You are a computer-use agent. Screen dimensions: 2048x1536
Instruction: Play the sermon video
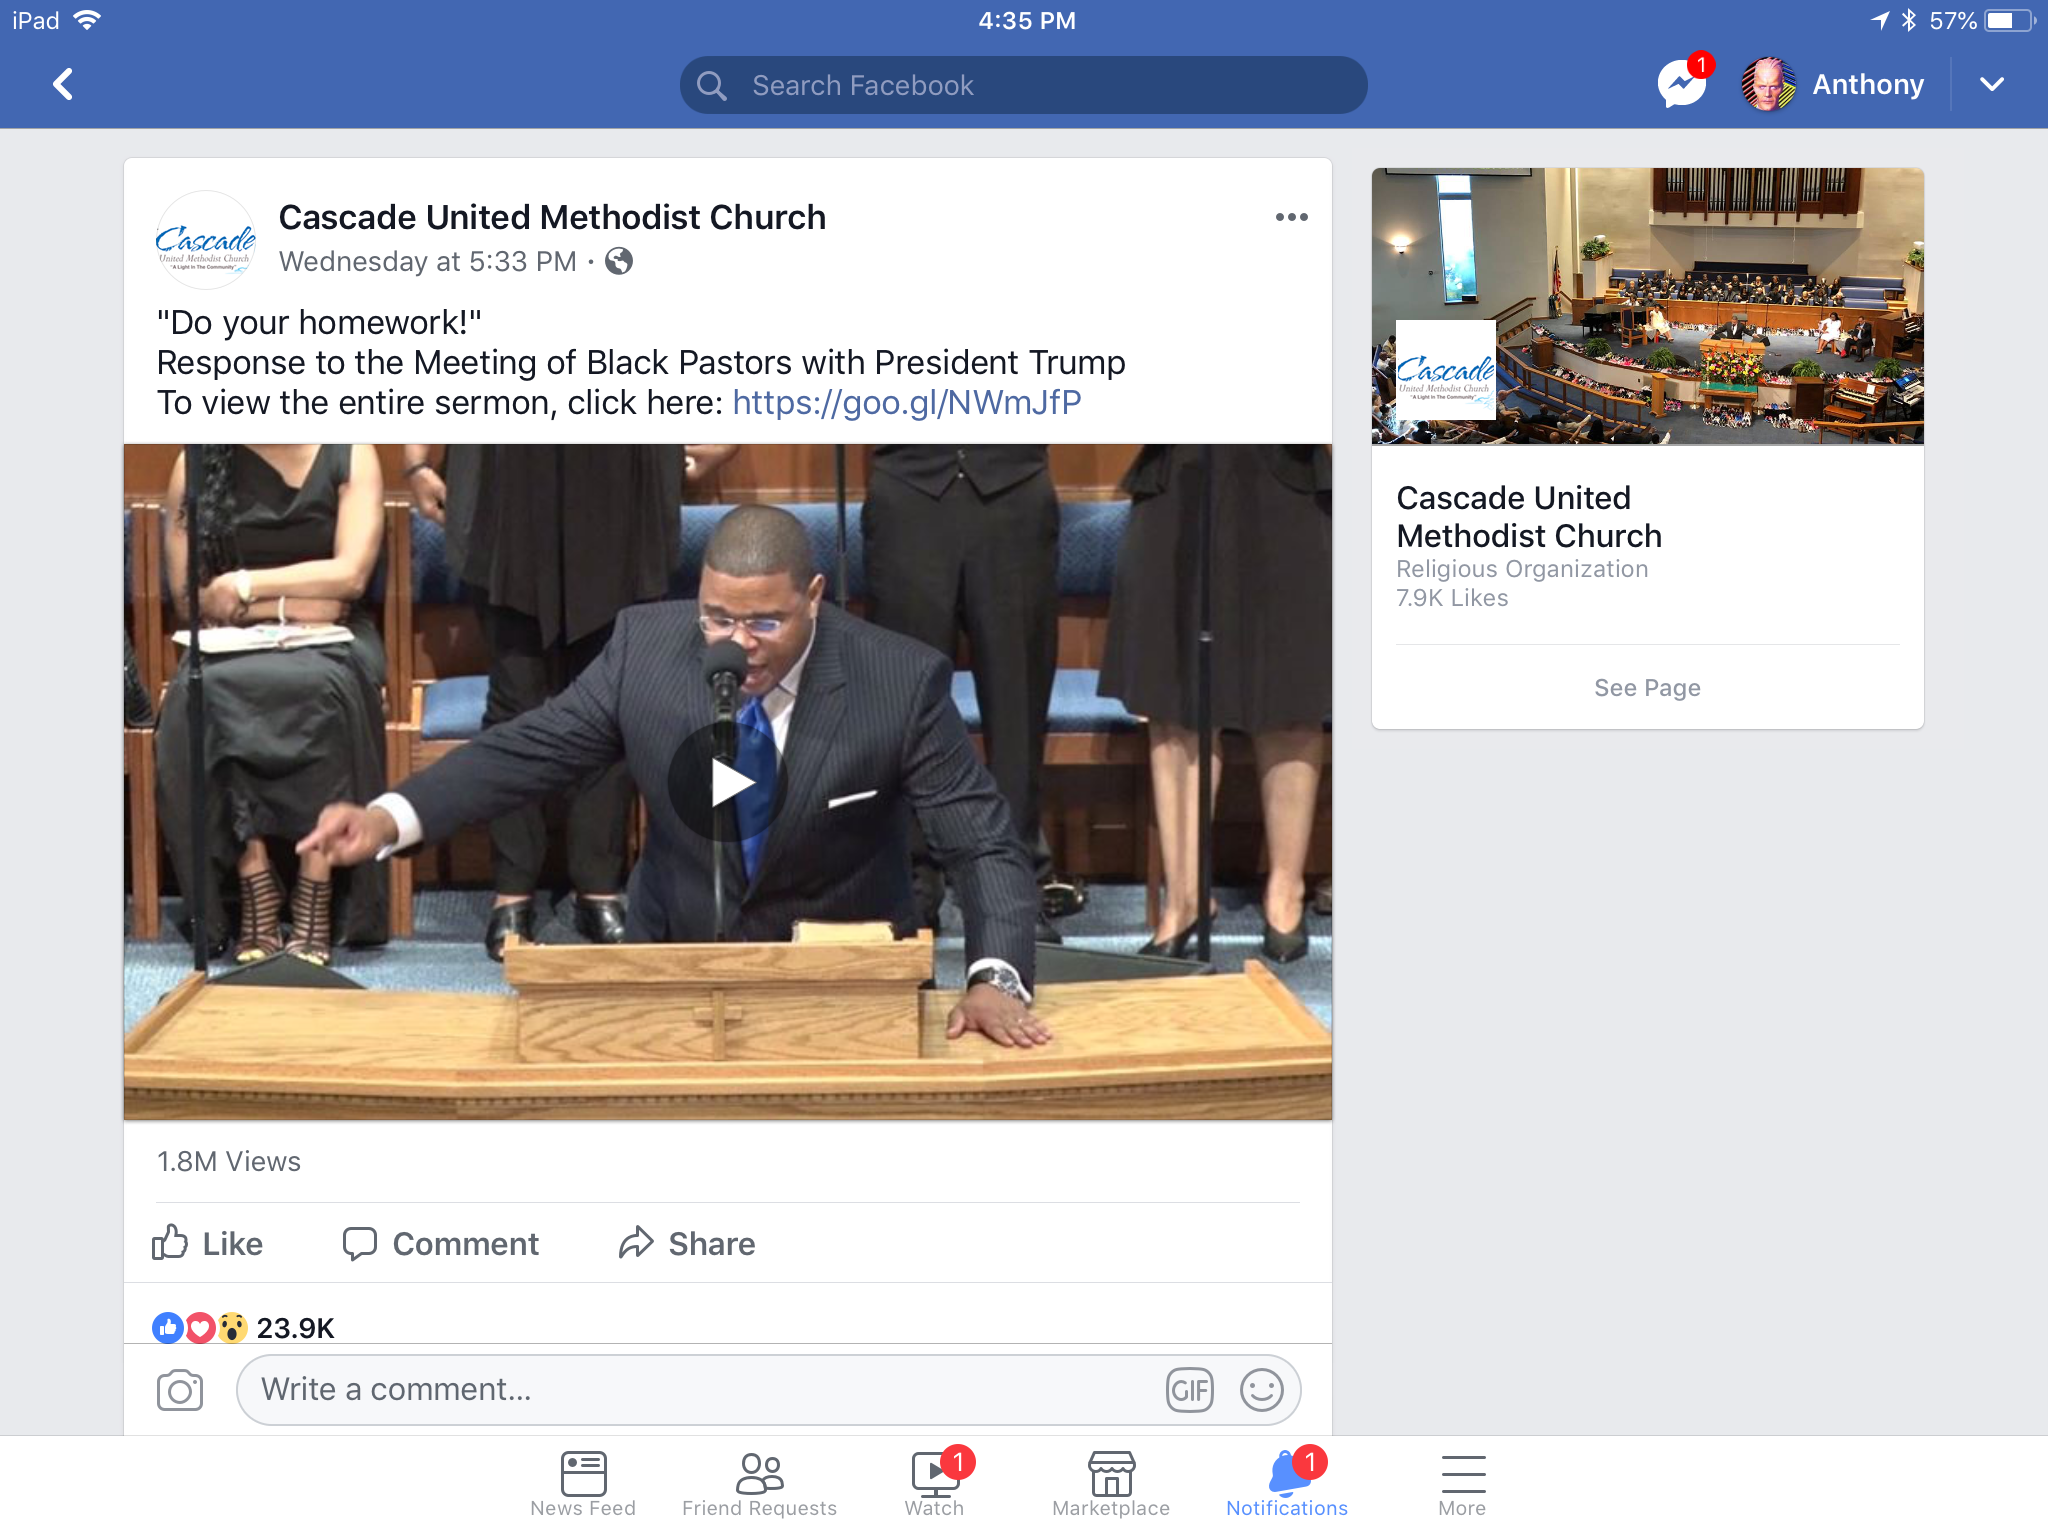[x=727, y=782]
